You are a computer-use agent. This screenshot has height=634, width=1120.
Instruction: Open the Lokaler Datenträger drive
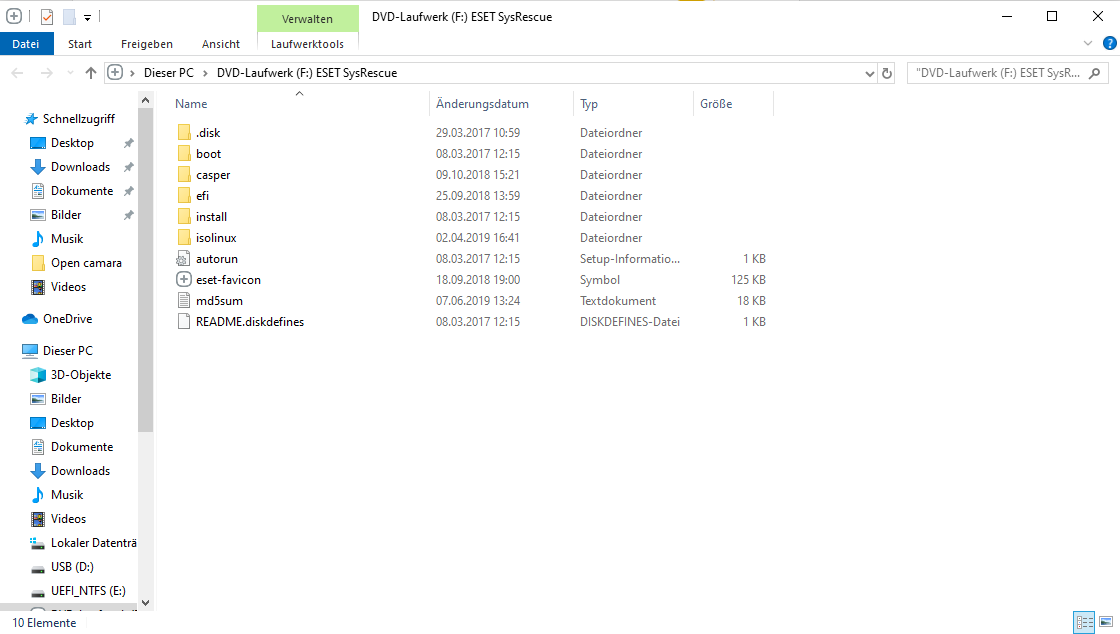[x=93, y=543]
